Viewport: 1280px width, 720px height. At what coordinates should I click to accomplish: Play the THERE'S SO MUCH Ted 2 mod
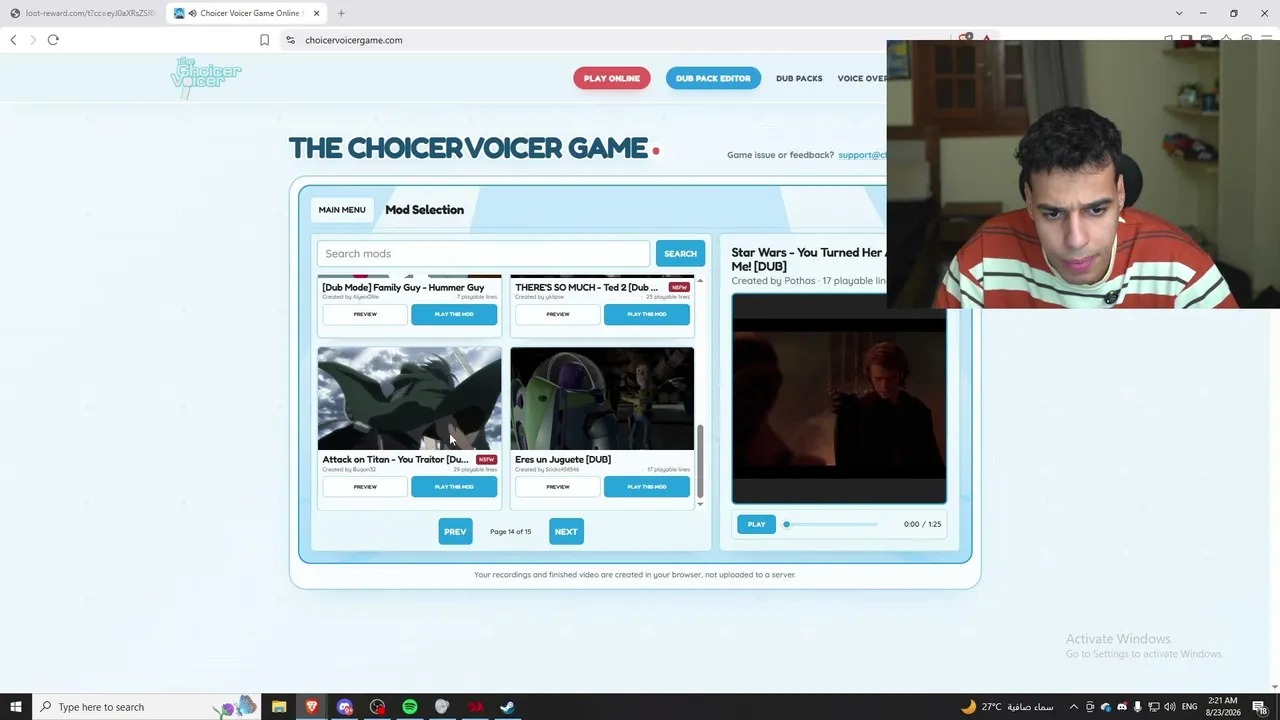click(647, 314)
